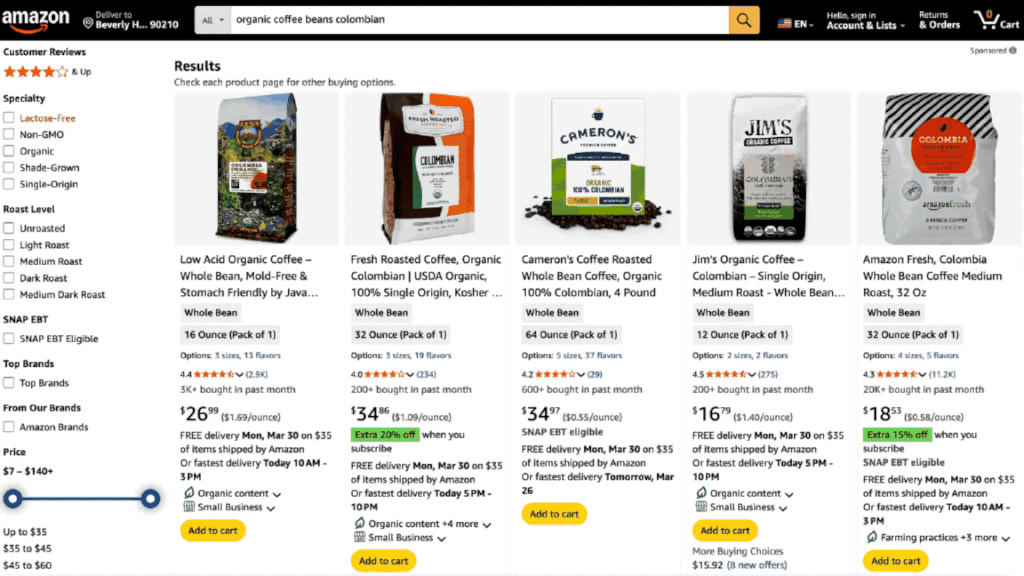Click the delivery location pin icon

pyautogui.click(x=88, y=23)
